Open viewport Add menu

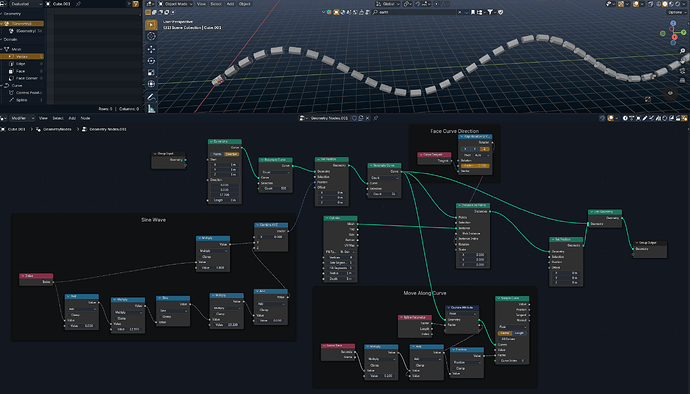230,4
